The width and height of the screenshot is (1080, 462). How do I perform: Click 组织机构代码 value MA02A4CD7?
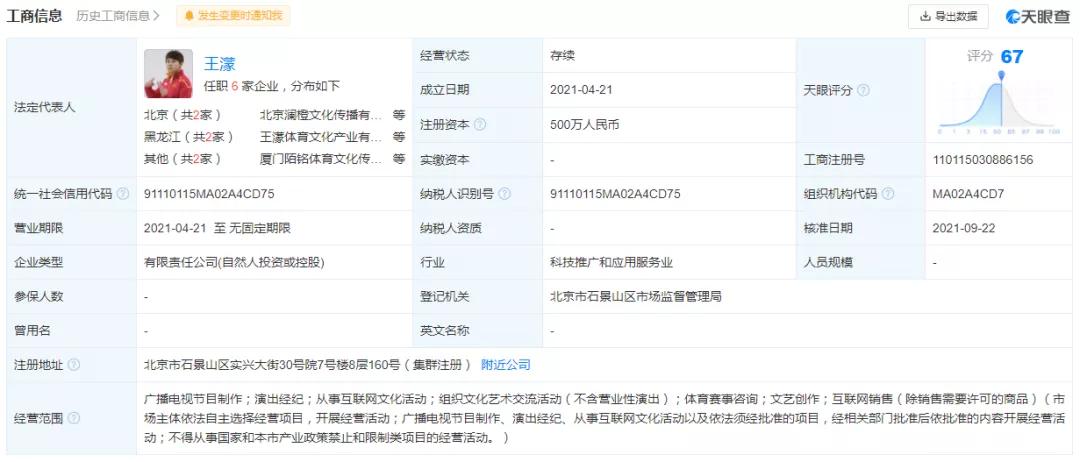point(968,193)
